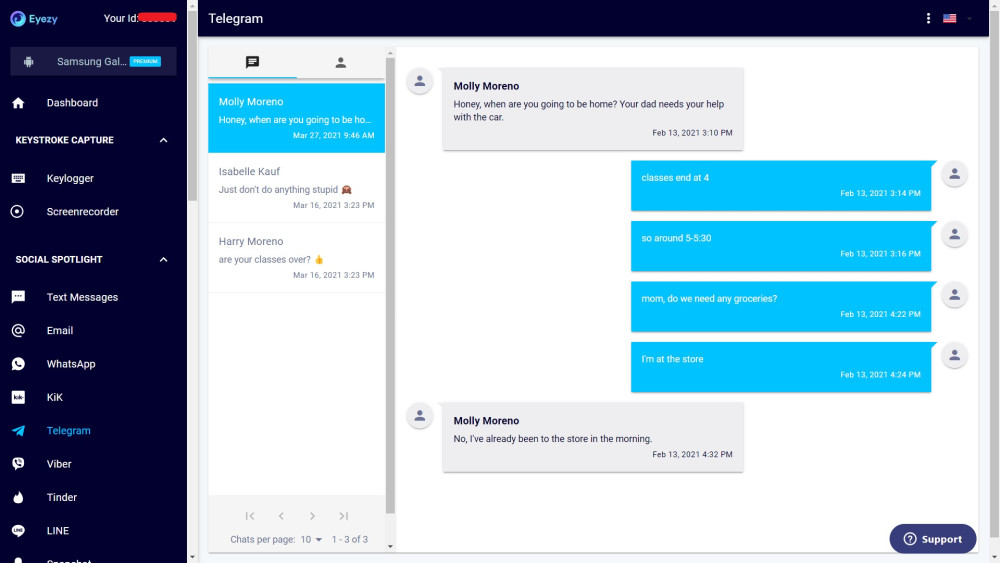The height and width of the screenshot is (563, 1000).
Task: Collapse the Keystroke Capture section
Action: 163,140
